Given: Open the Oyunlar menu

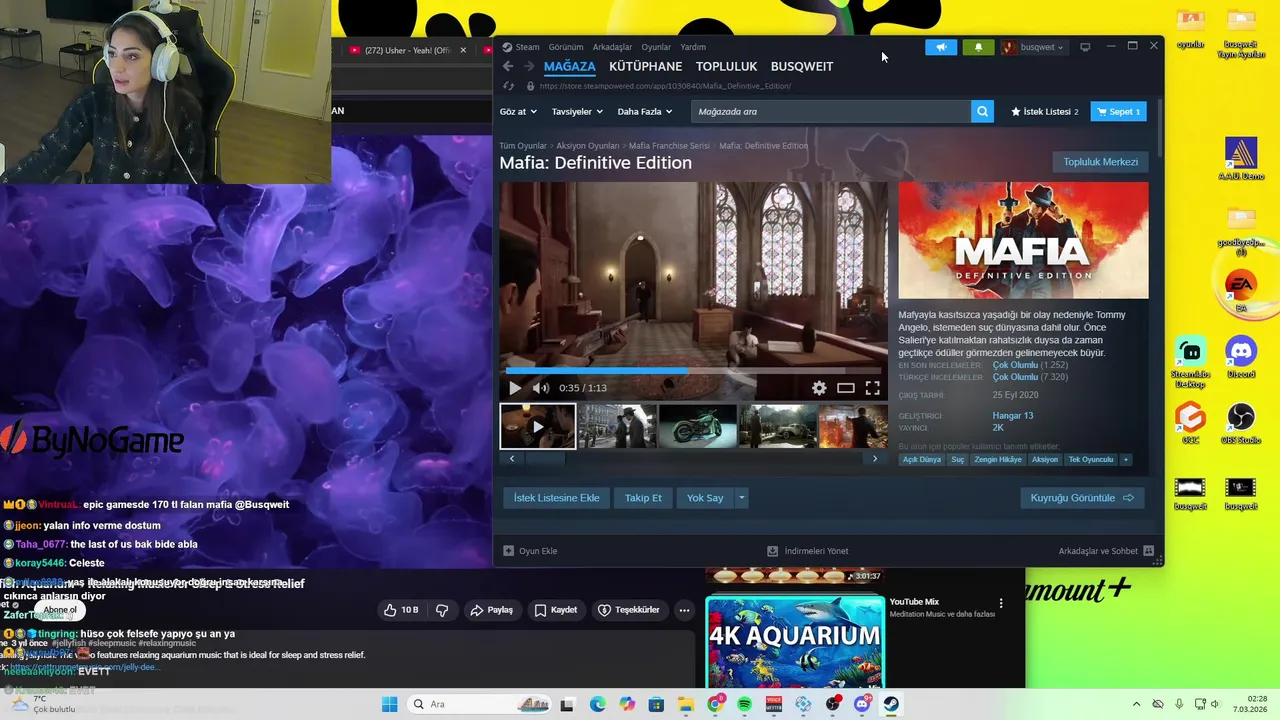Looking at the screenshot, I should pos(656,47).
